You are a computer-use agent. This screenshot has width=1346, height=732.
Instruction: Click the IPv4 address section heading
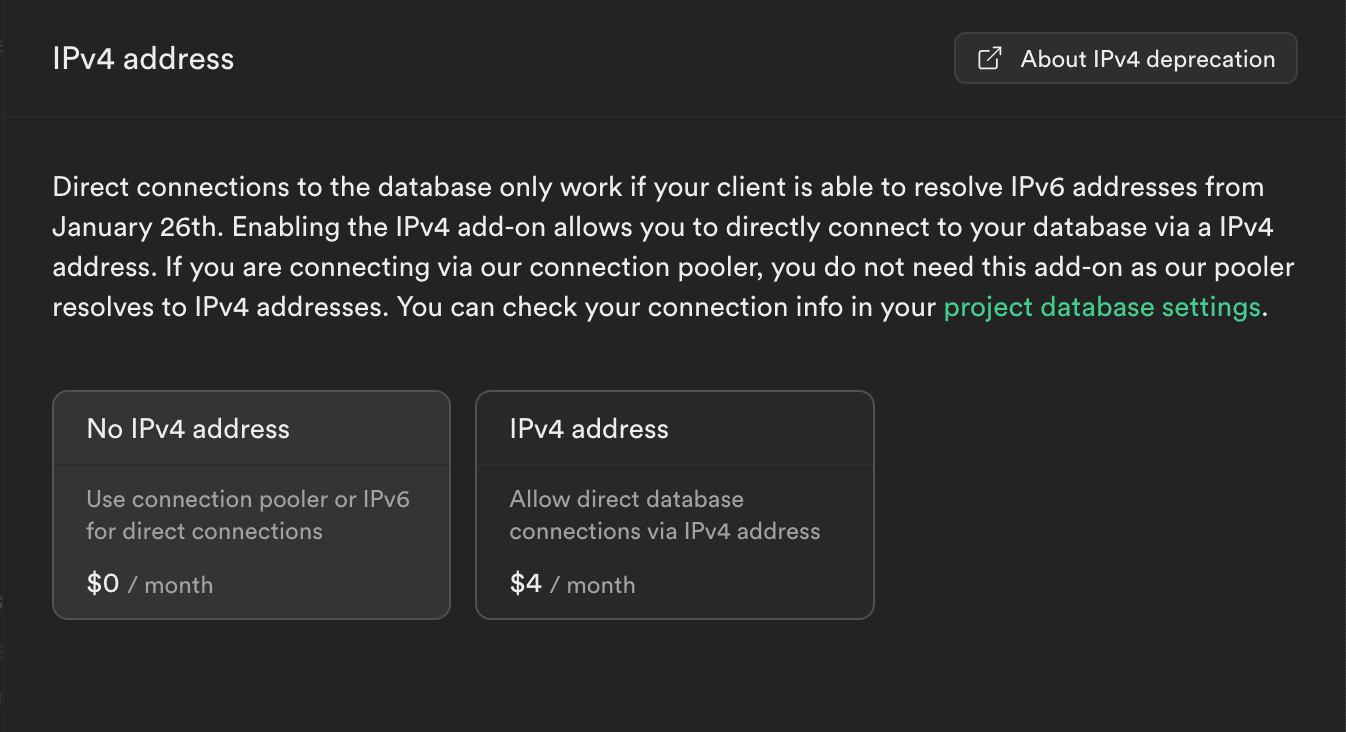[x=143, y=59]
